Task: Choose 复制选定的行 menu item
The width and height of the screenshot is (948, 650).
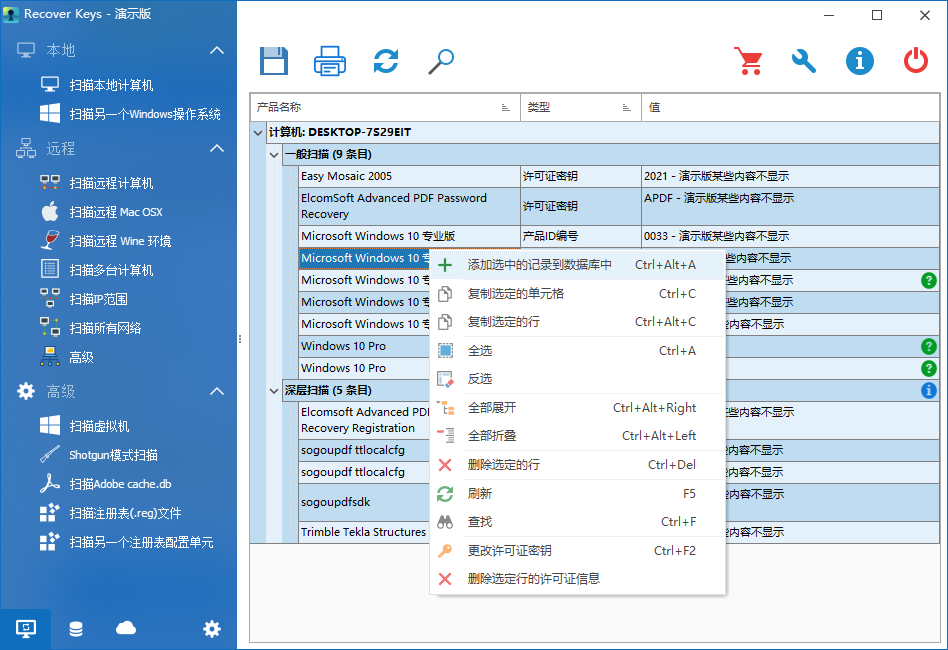Action: (x=577, y=322)
